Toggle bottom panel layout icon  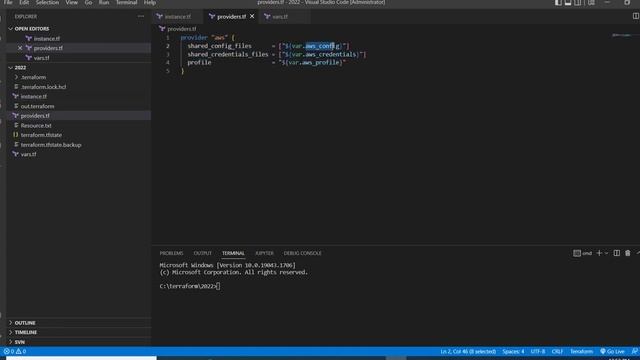click(x=568, y=2)
